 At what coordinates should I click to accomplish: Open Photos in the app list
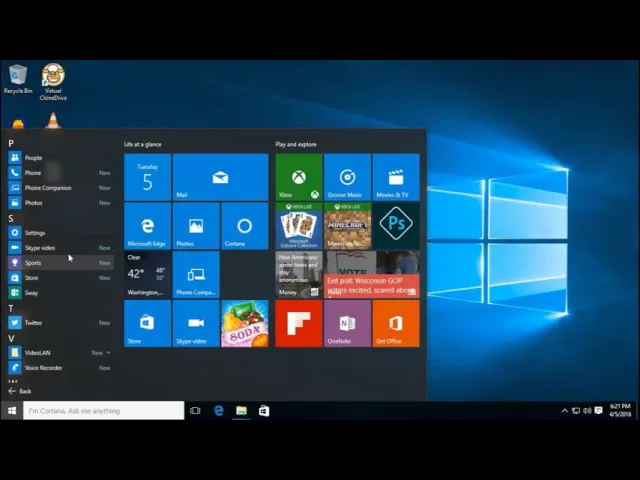60,202
